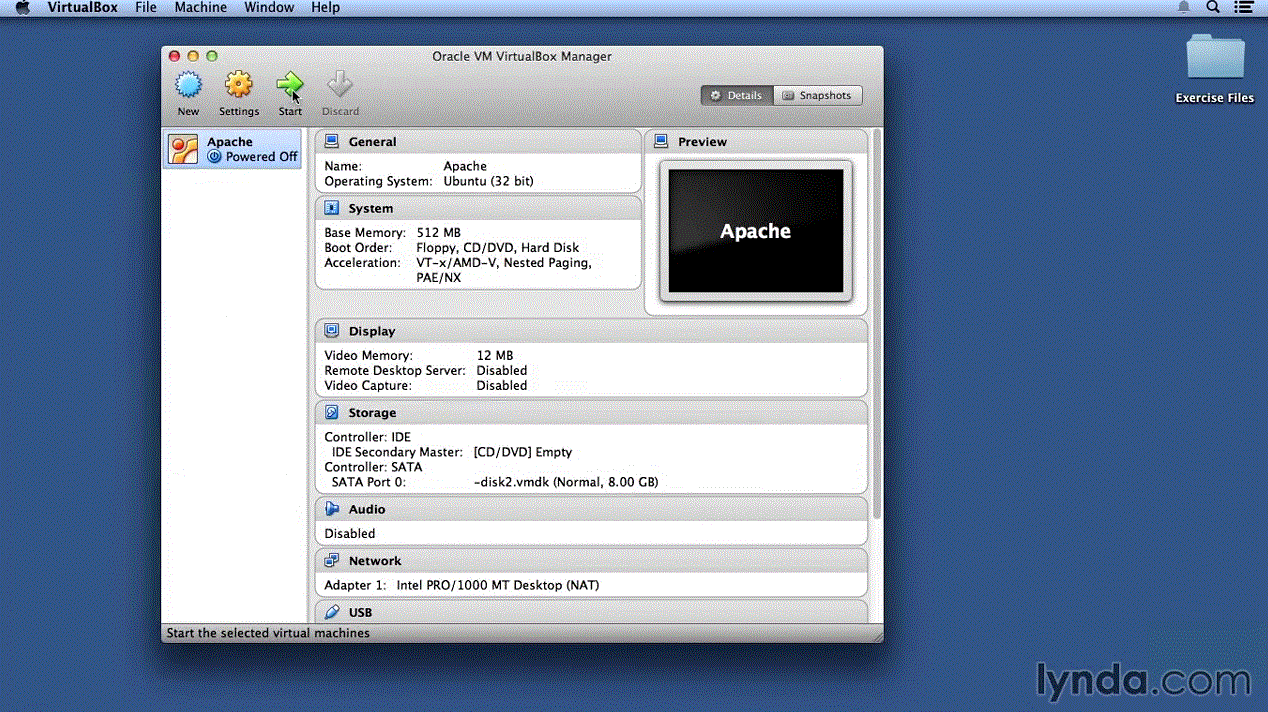Open the Window menu
1268x712 pixels.
tap(269, 8)
